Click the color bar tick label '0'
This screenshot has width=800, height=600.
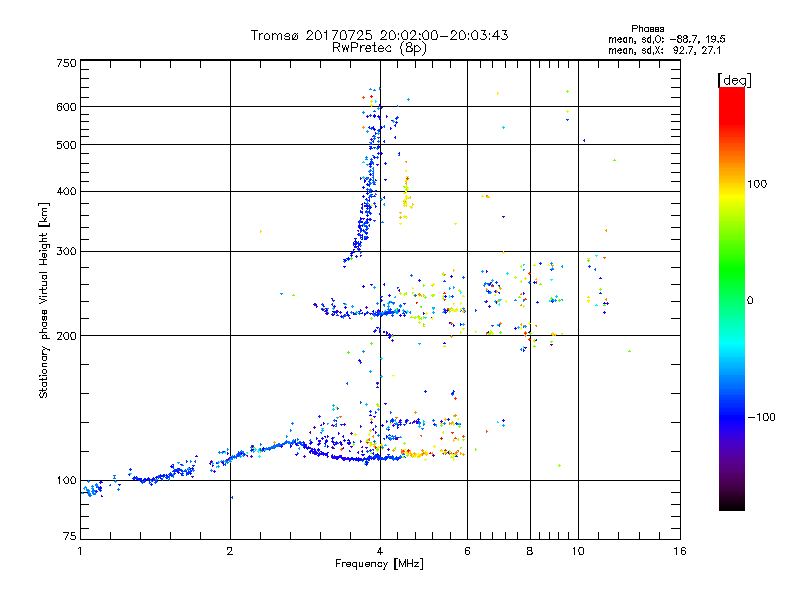click(750, 301)
